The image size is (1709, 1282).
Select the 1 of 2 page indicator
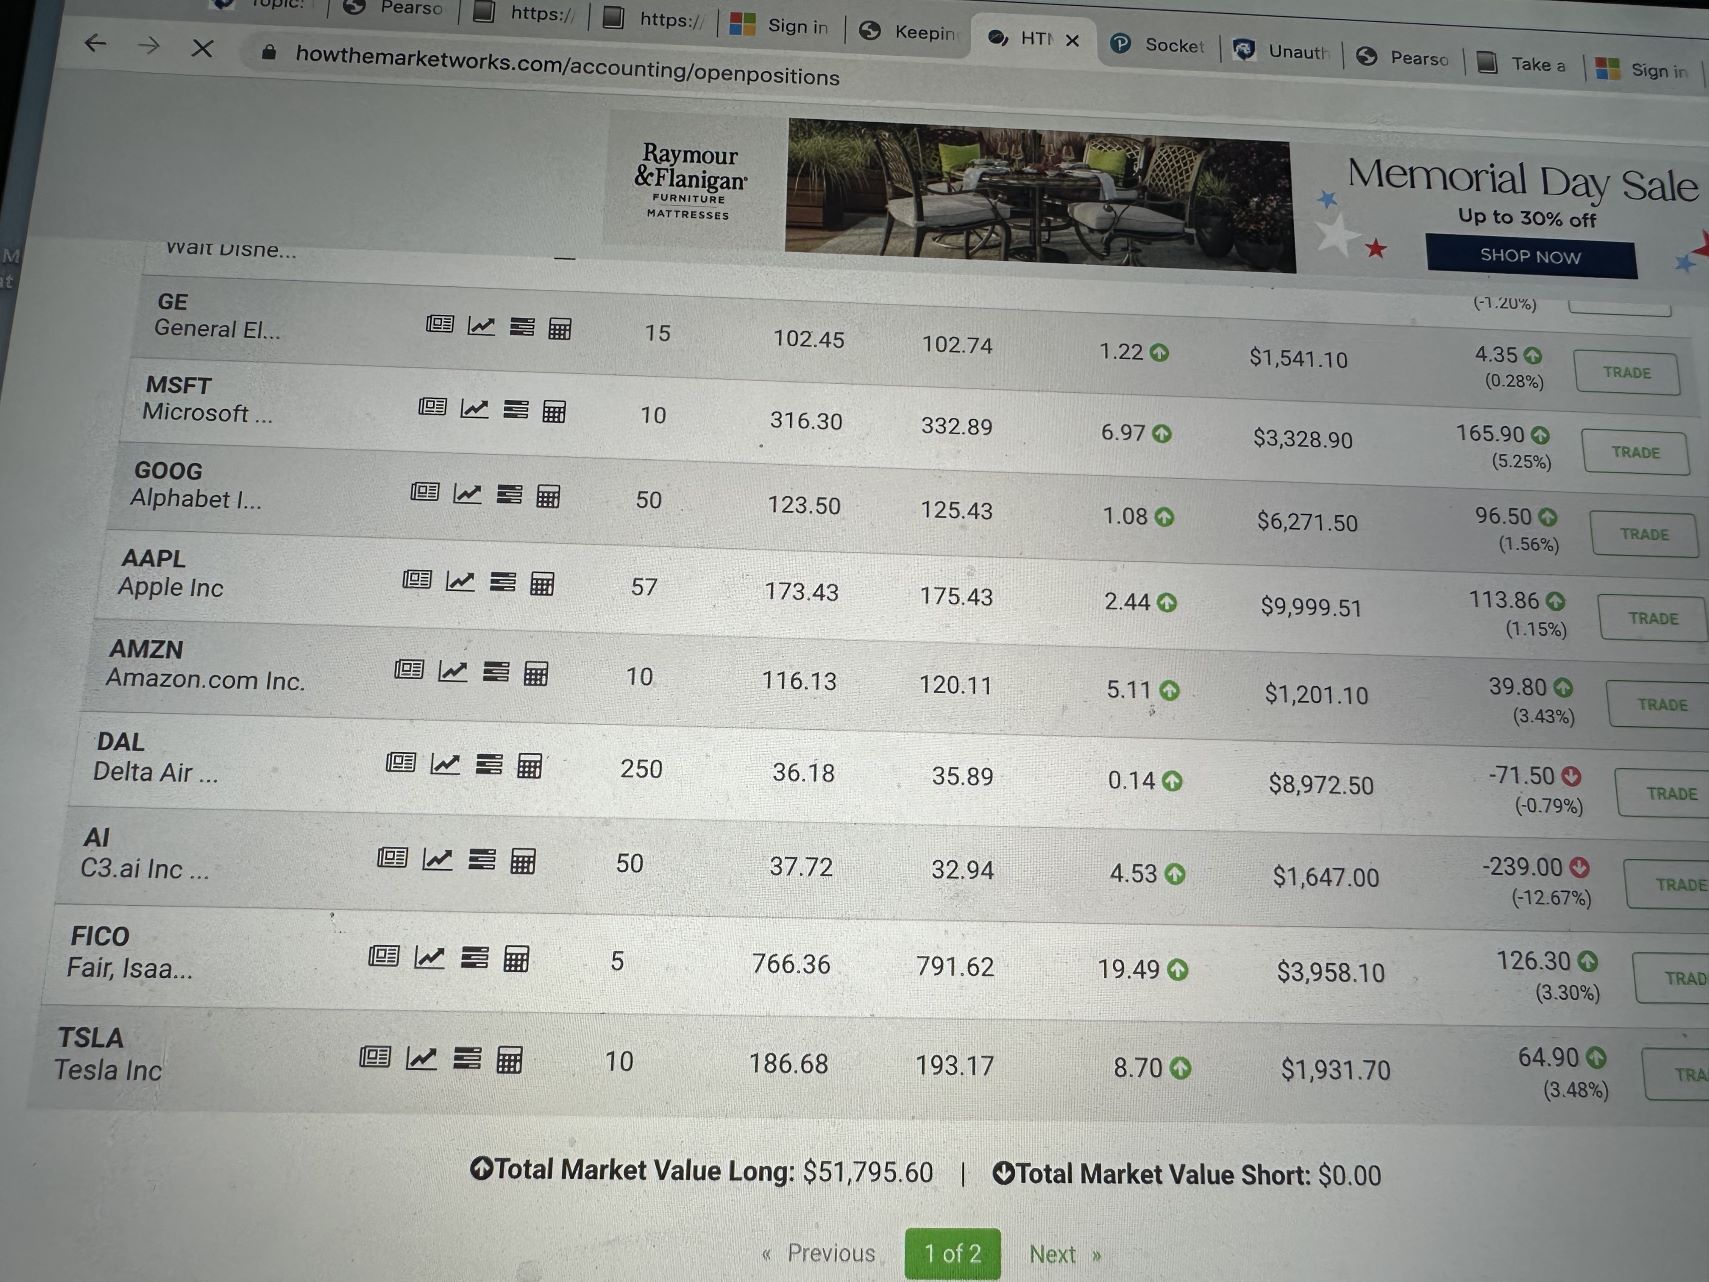pos(952,1254)
